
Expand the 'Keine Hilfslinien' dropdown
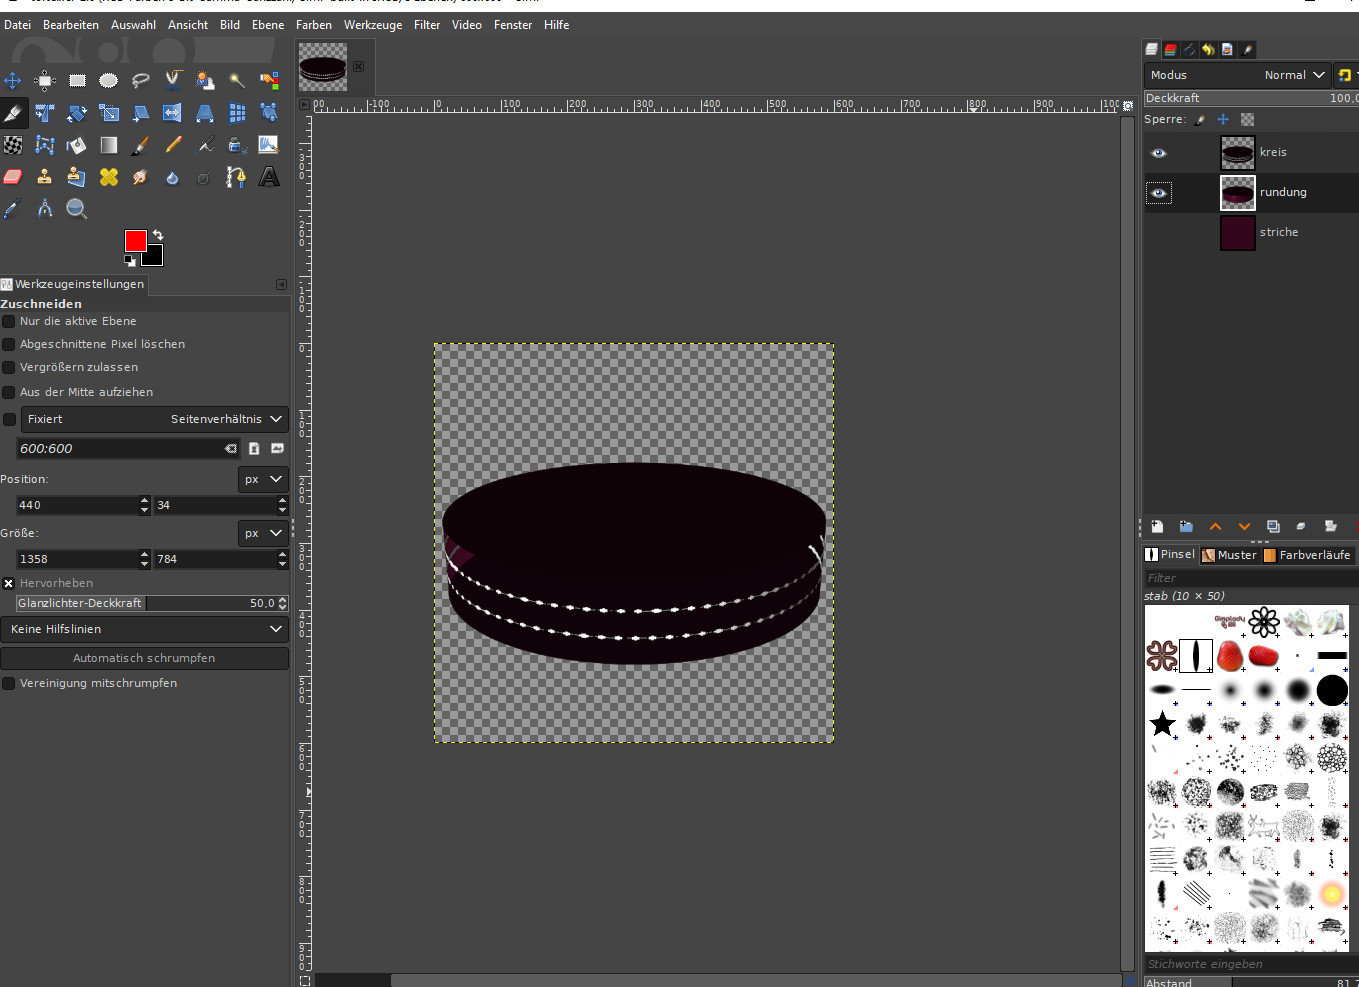point(144,629)
